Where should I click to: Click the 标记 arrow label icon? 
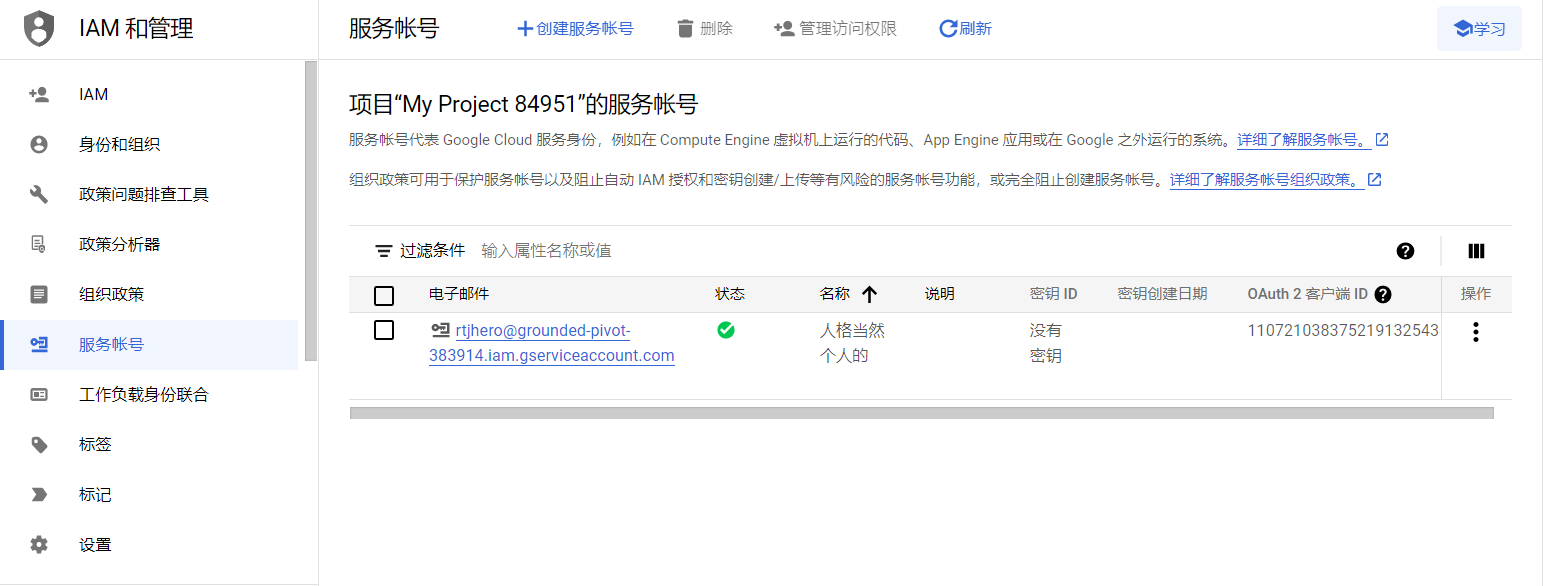(x=39, y=495)
